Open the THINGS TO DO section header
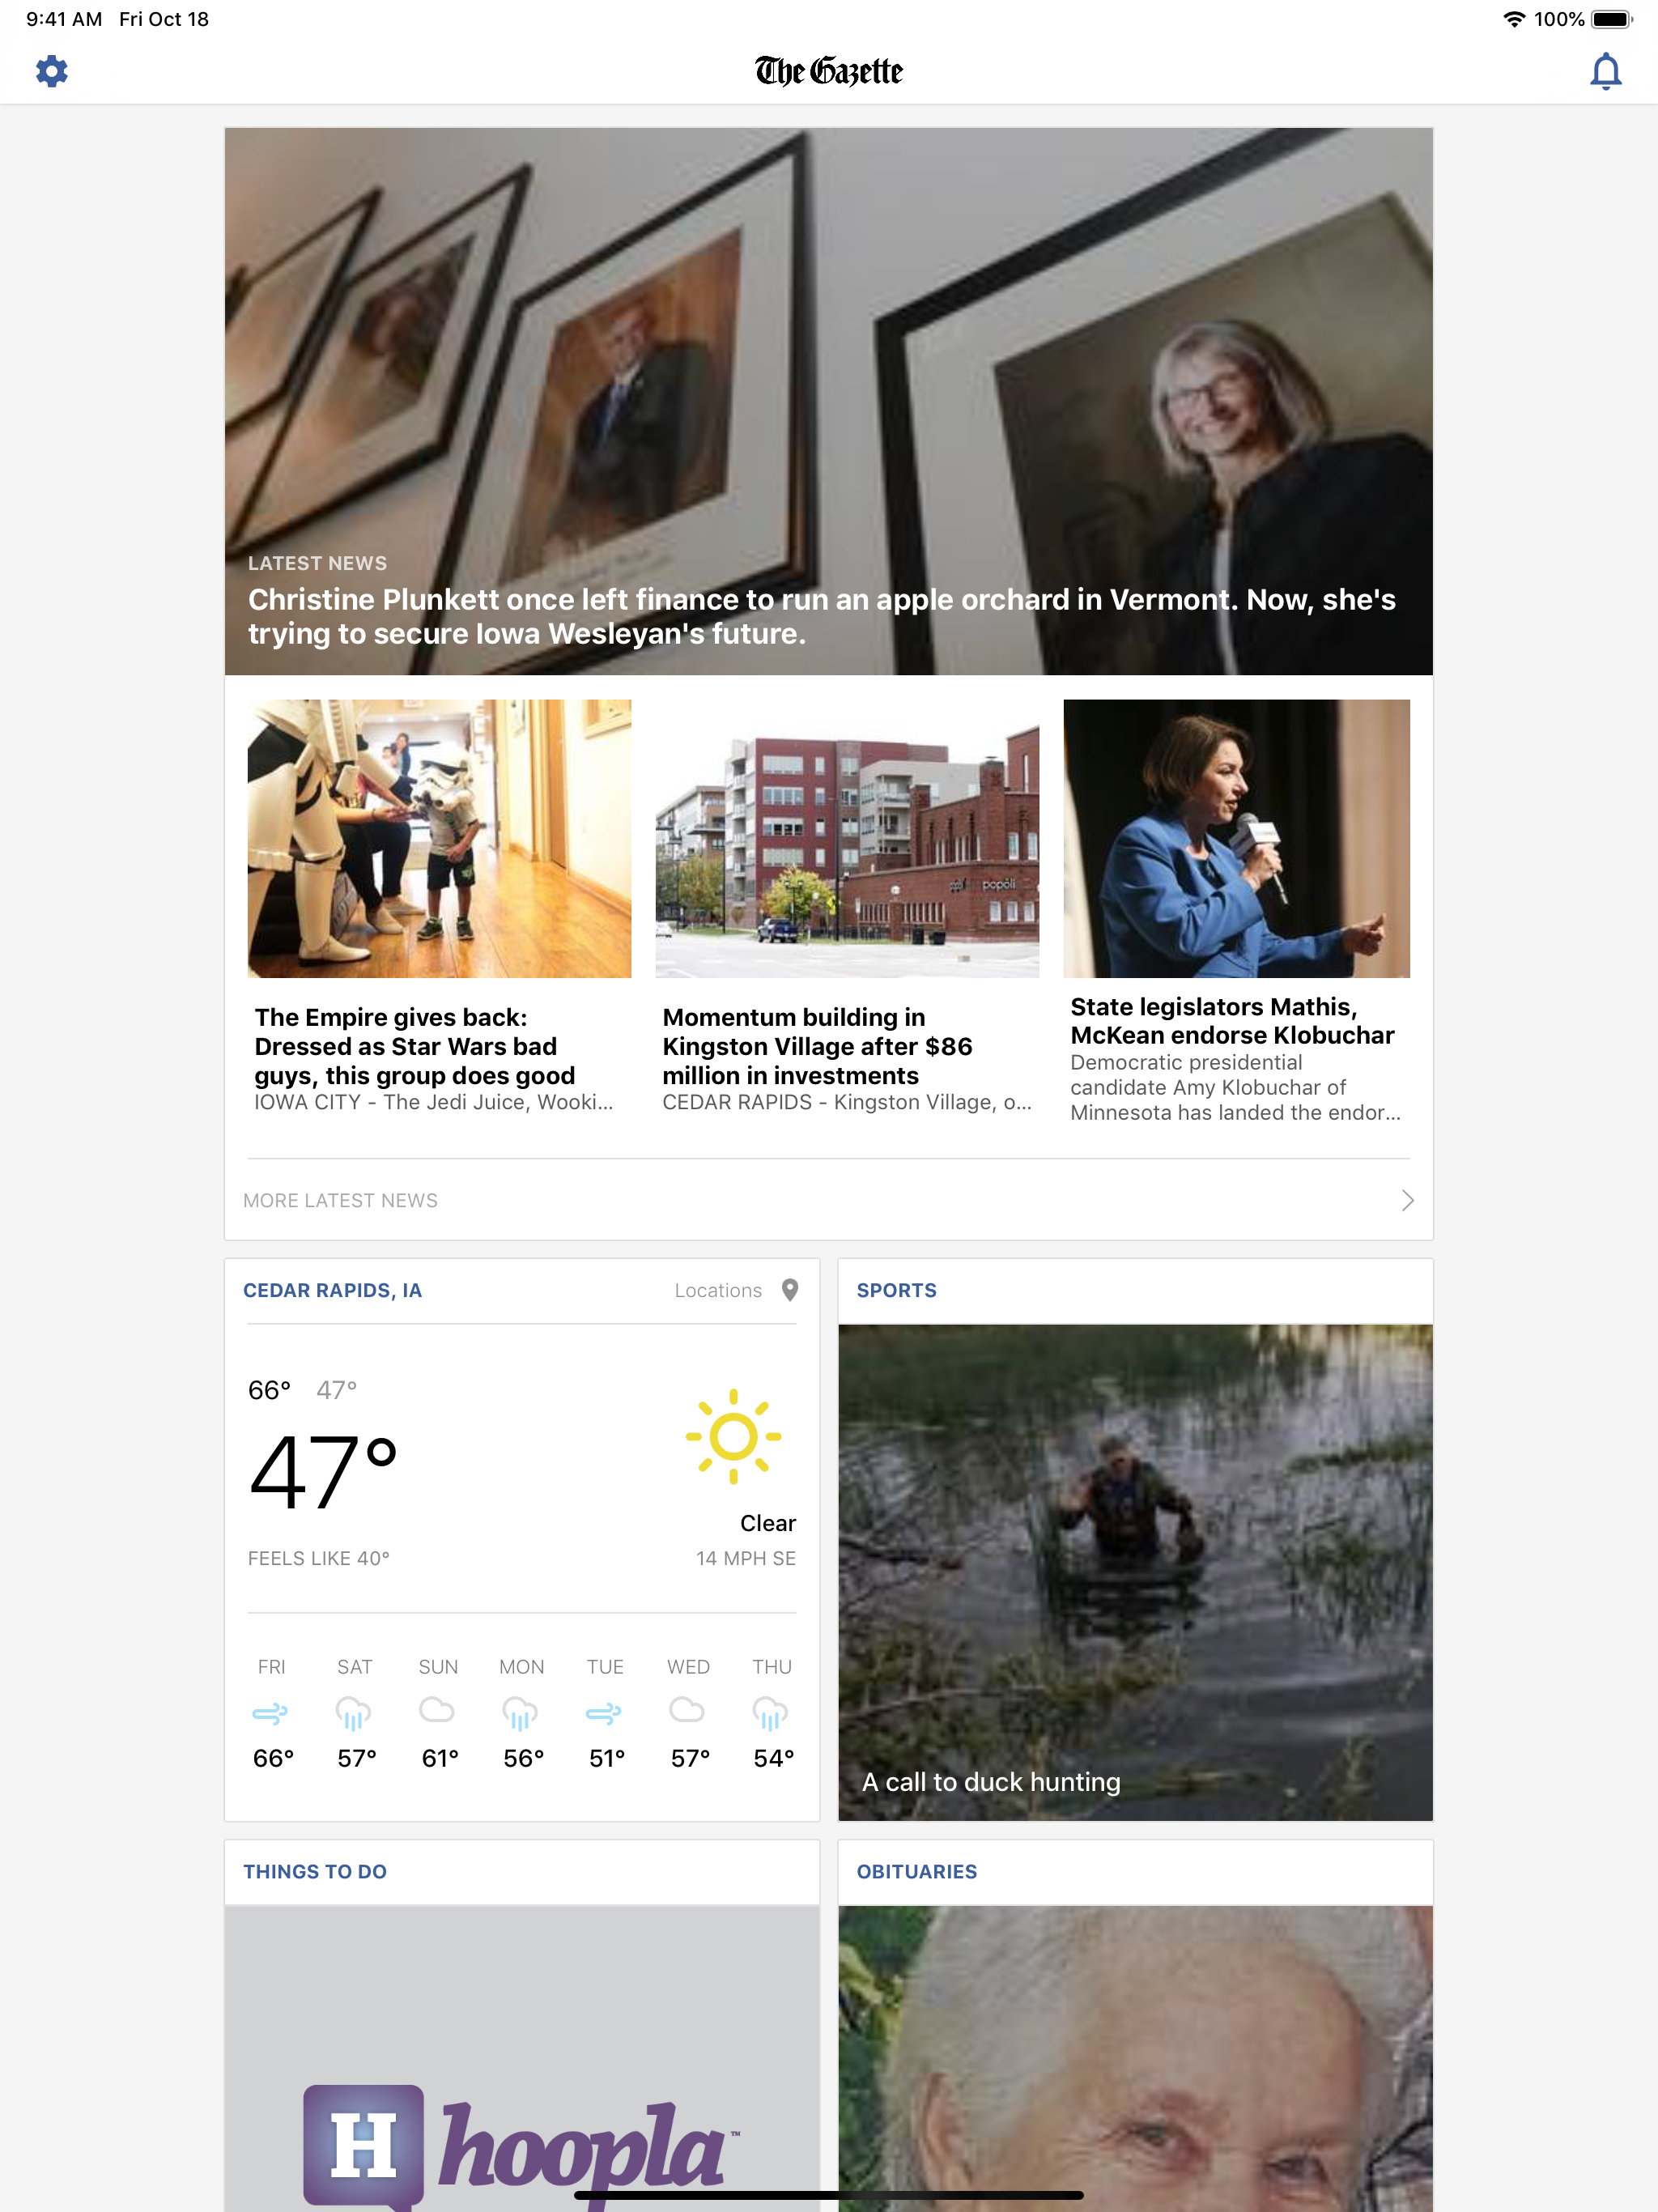 [x=315, y=1871]
